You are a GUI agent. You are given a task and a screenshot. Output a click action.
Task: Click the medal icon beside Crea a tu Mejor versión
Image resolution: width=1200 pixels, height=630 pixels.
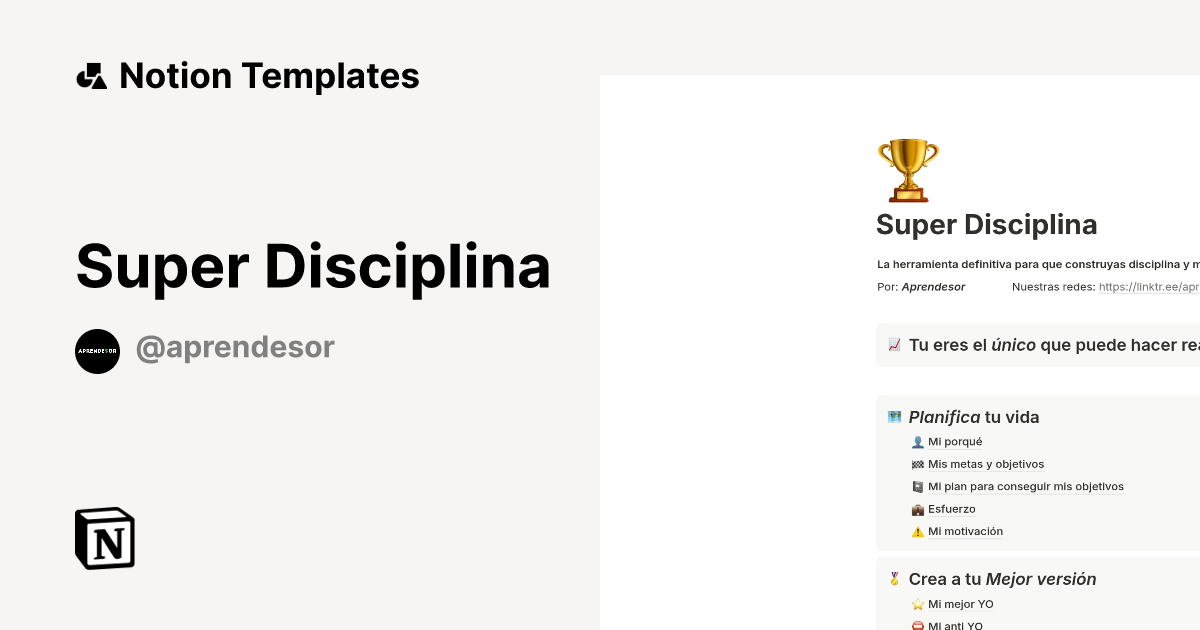[x=893, y=578]
